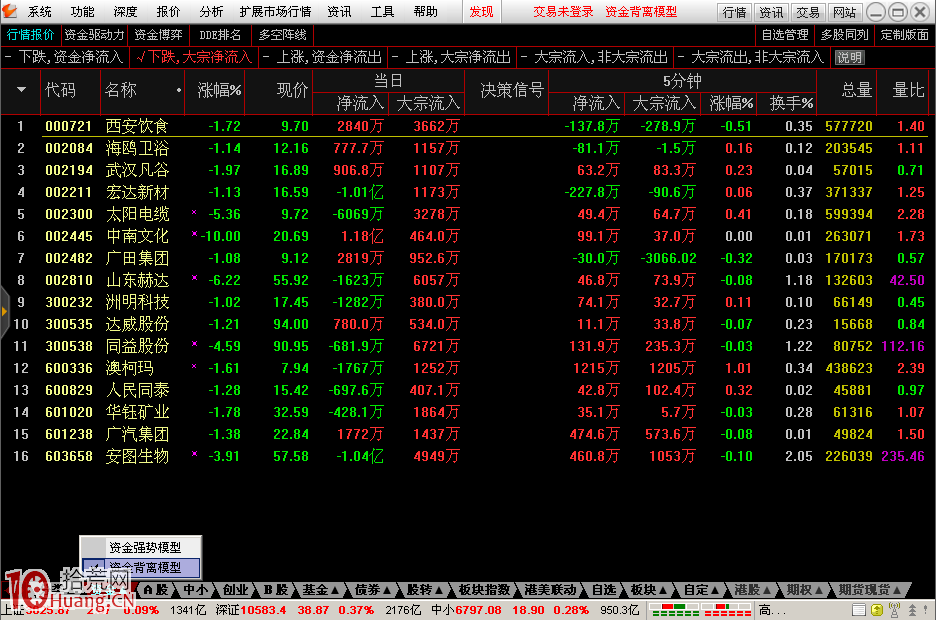Open the 分析 menu
This screenshot has width=936, height=620.
tap(211, 11)
